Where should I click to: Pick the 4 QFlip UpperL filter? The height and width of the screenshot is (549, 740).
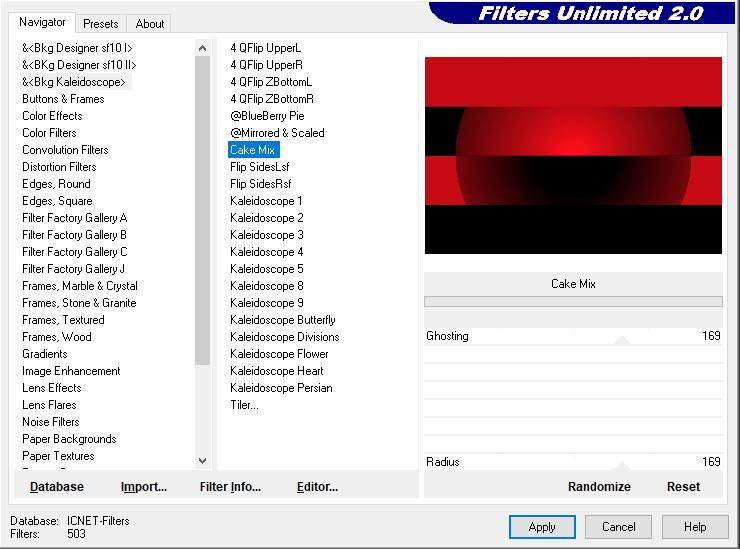266,48
